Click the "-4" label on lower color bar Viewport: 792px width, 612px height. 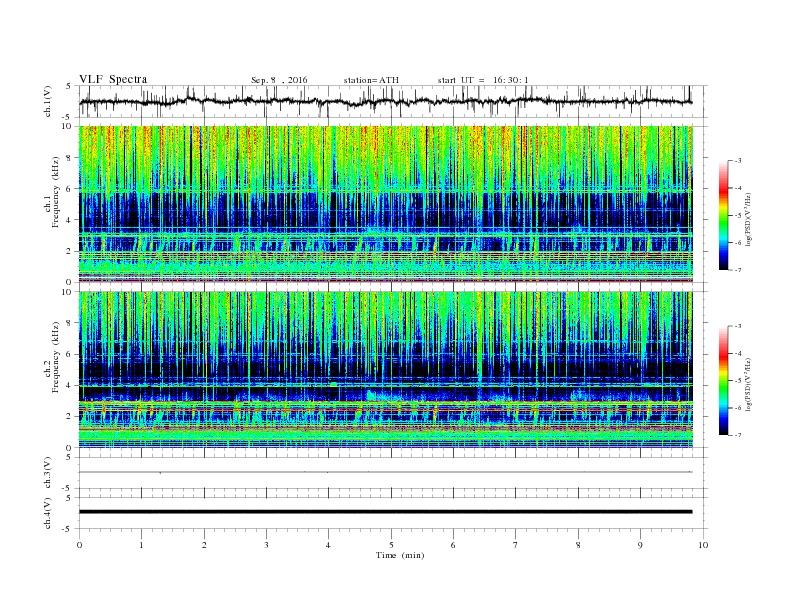[x=738, y=353]
